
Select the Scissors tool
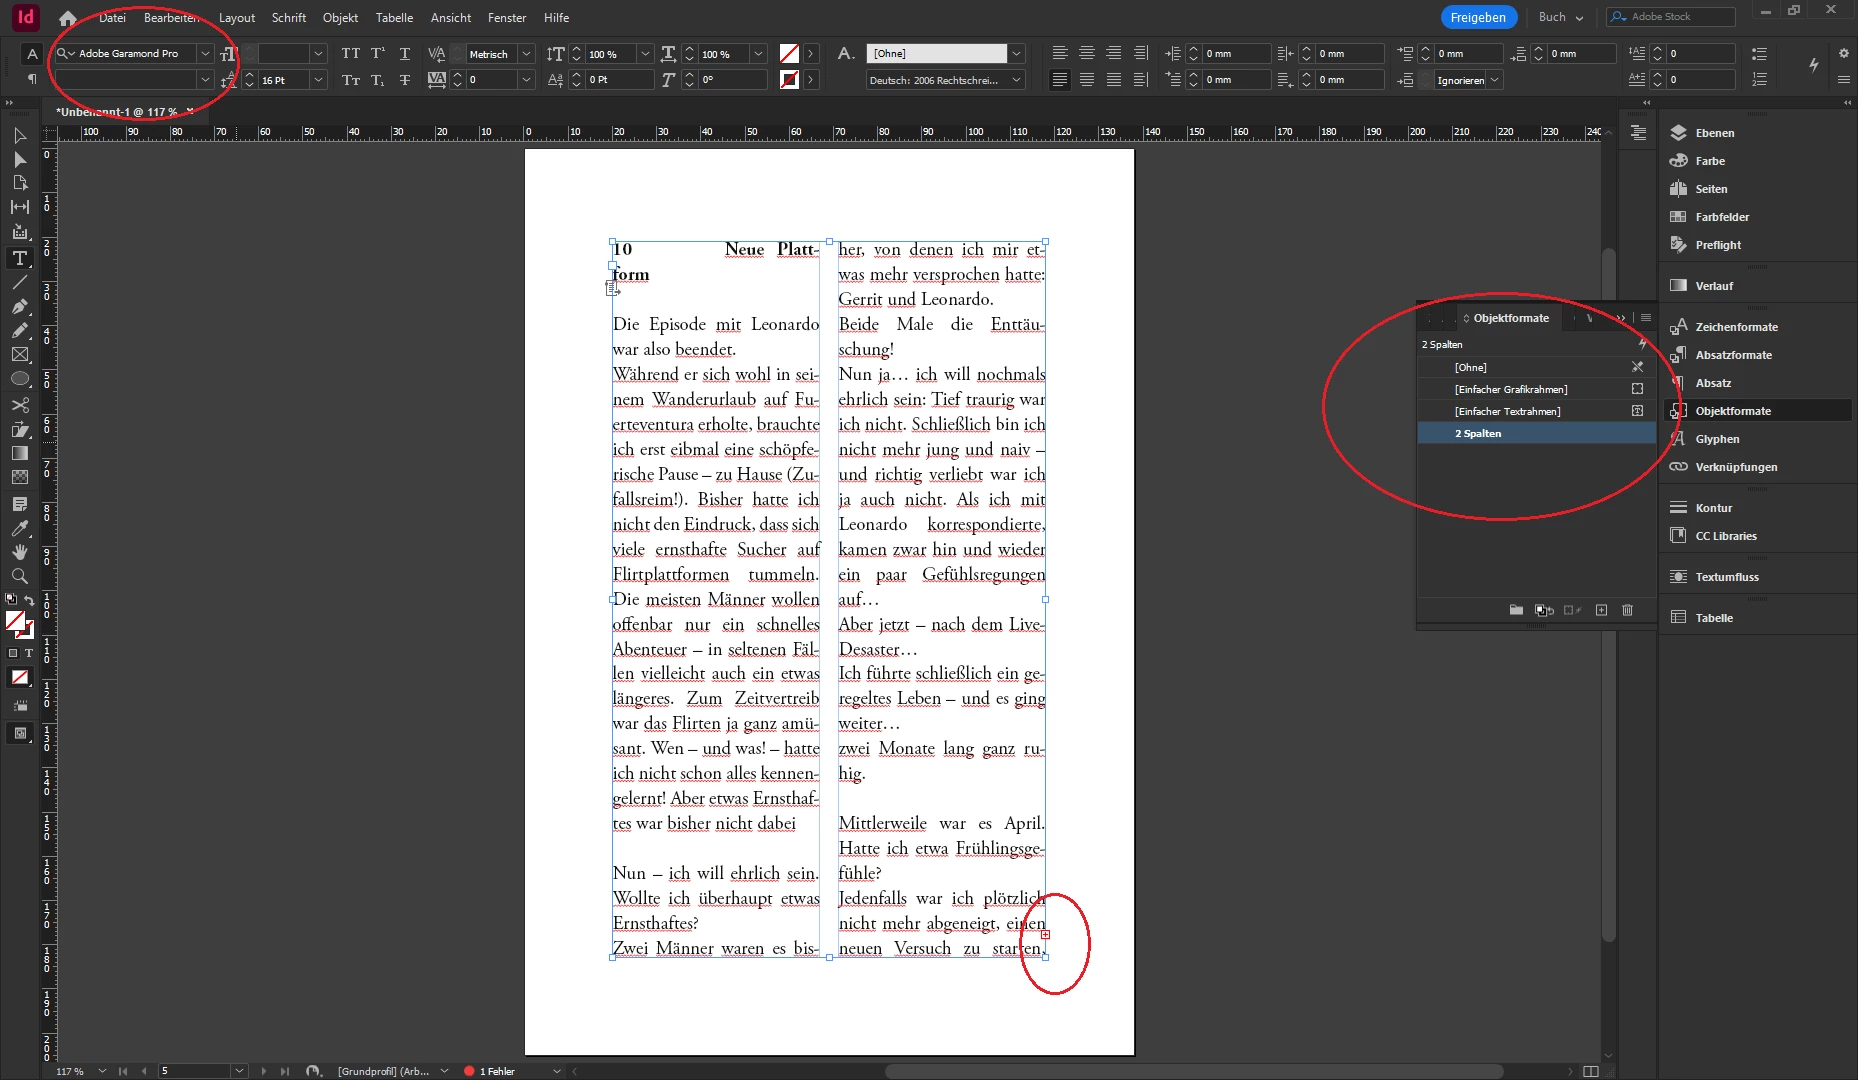point(19,405)
